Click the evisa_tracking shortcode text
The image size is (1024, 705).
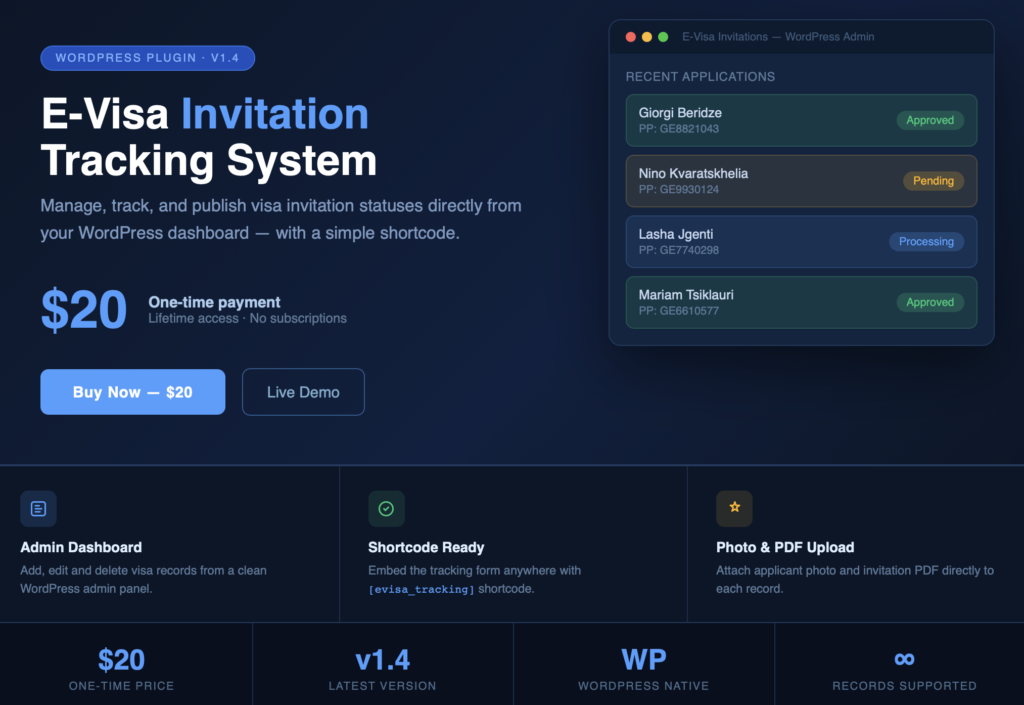click(x=421, y=590)
